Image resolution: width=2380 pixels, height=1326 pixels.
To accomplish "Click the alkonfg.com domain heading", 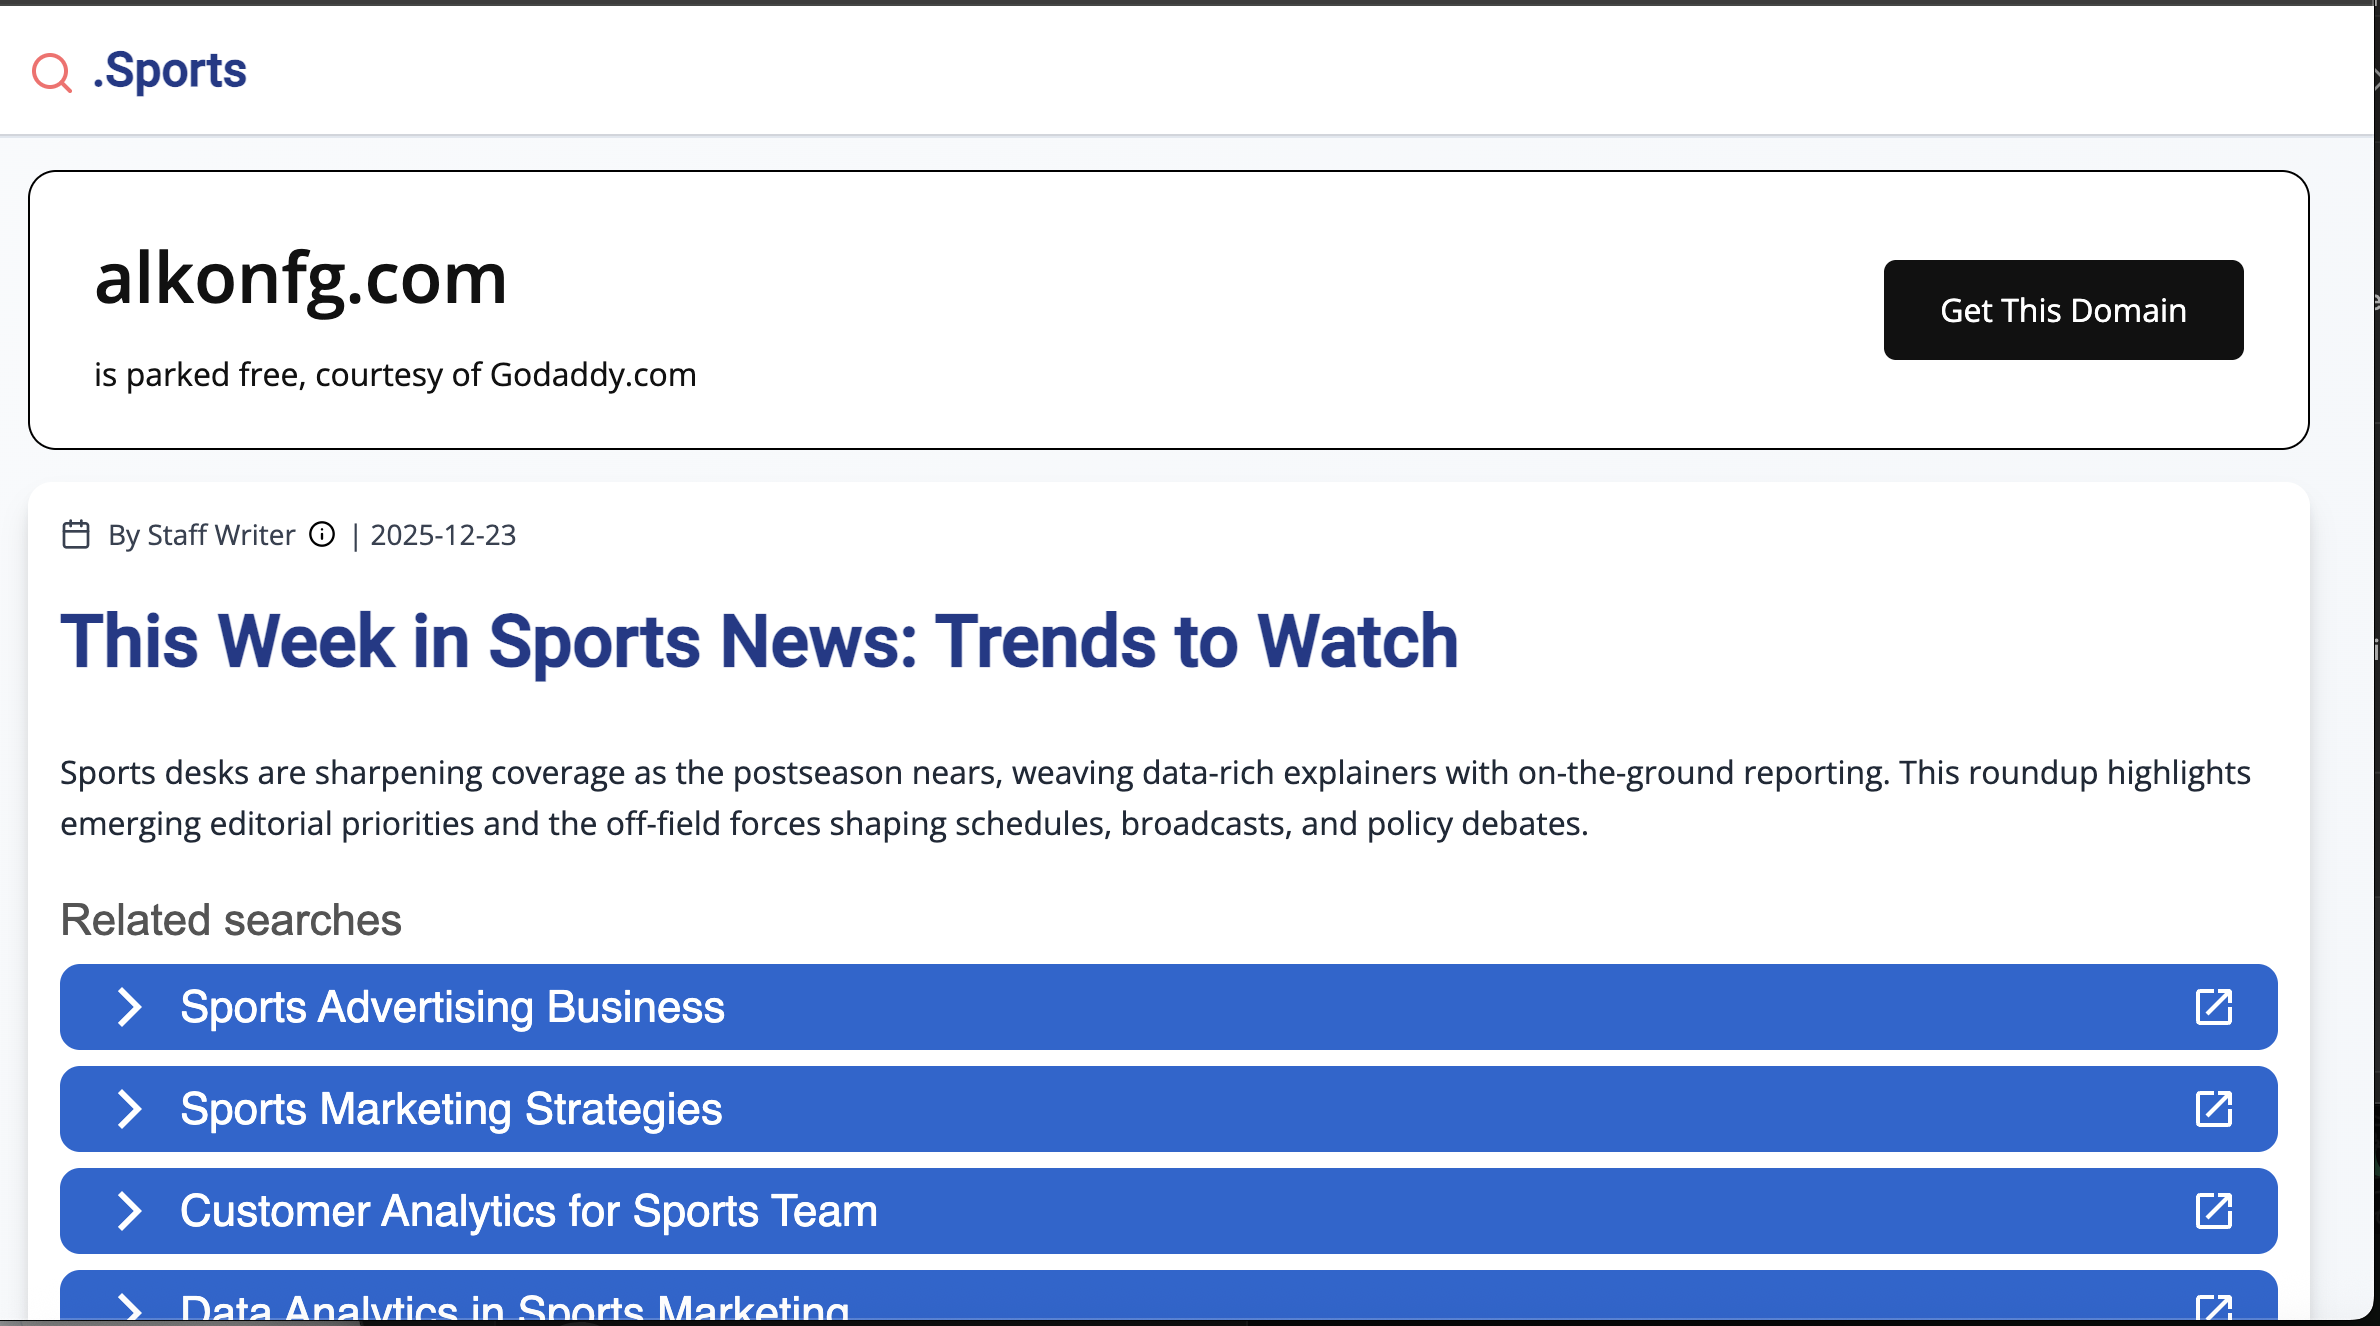I will tap(301, 278).
